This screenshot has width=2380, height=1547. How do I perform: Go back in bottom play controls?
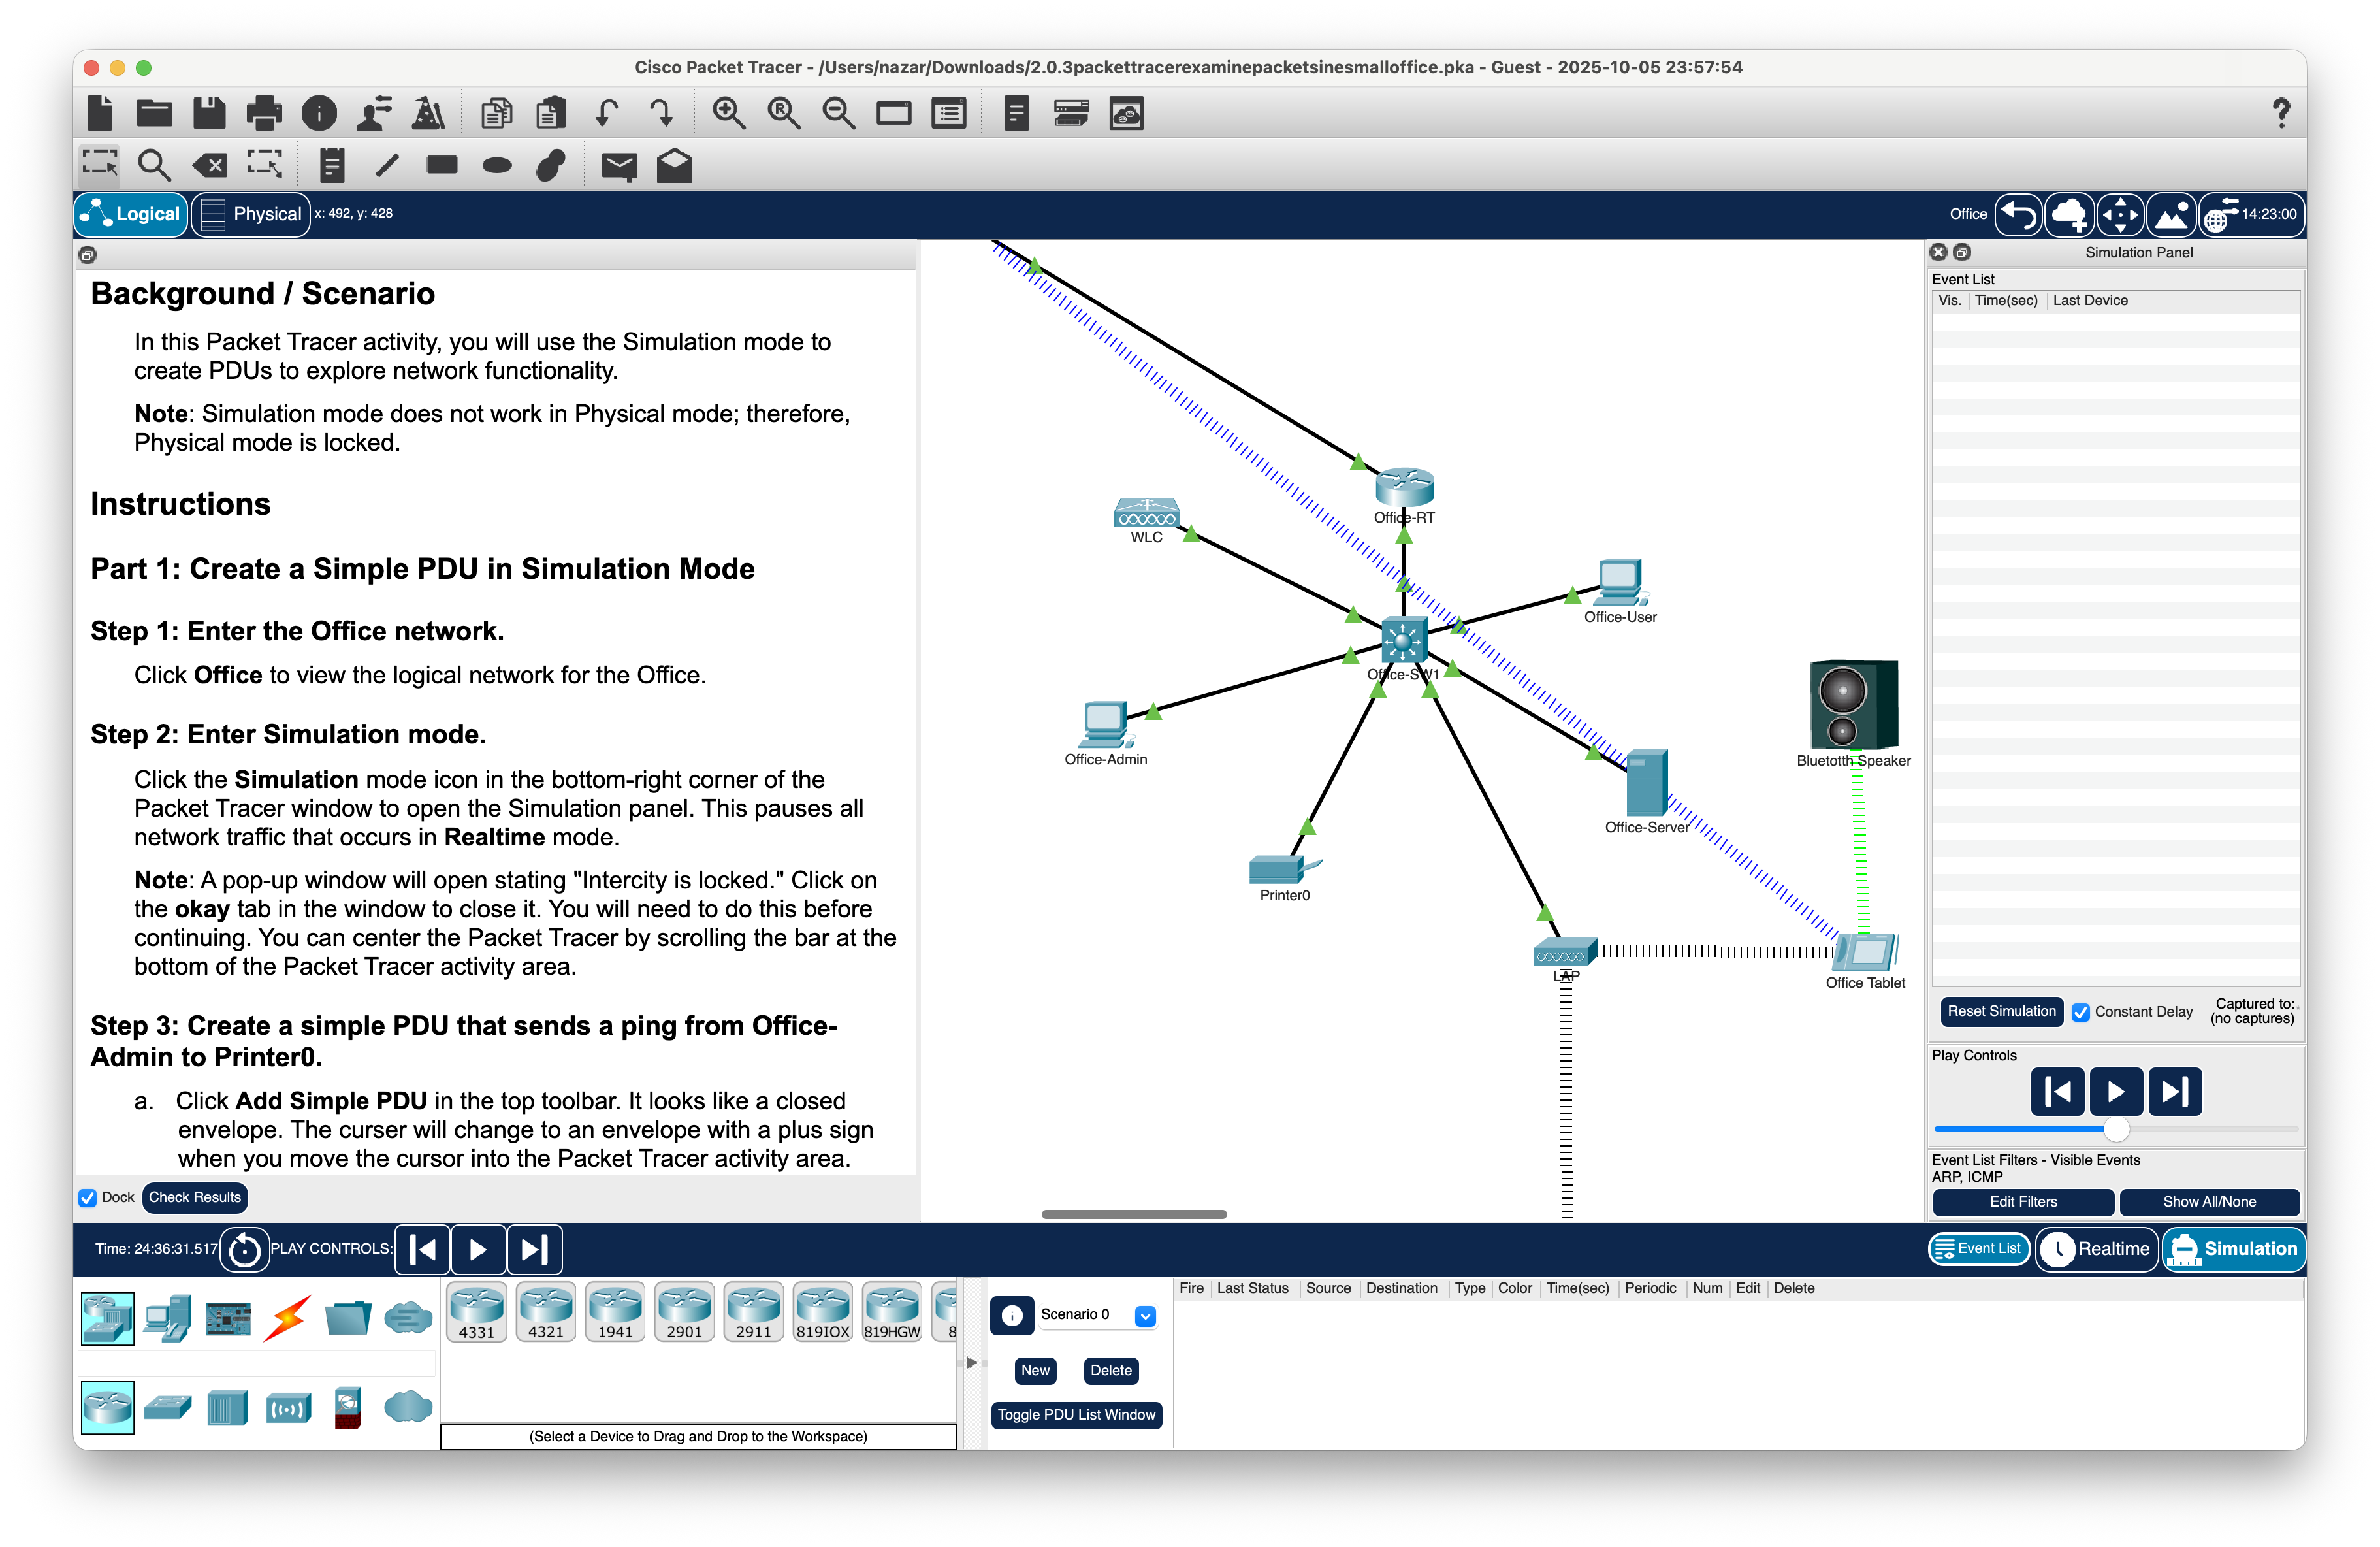coord(423,1250)
